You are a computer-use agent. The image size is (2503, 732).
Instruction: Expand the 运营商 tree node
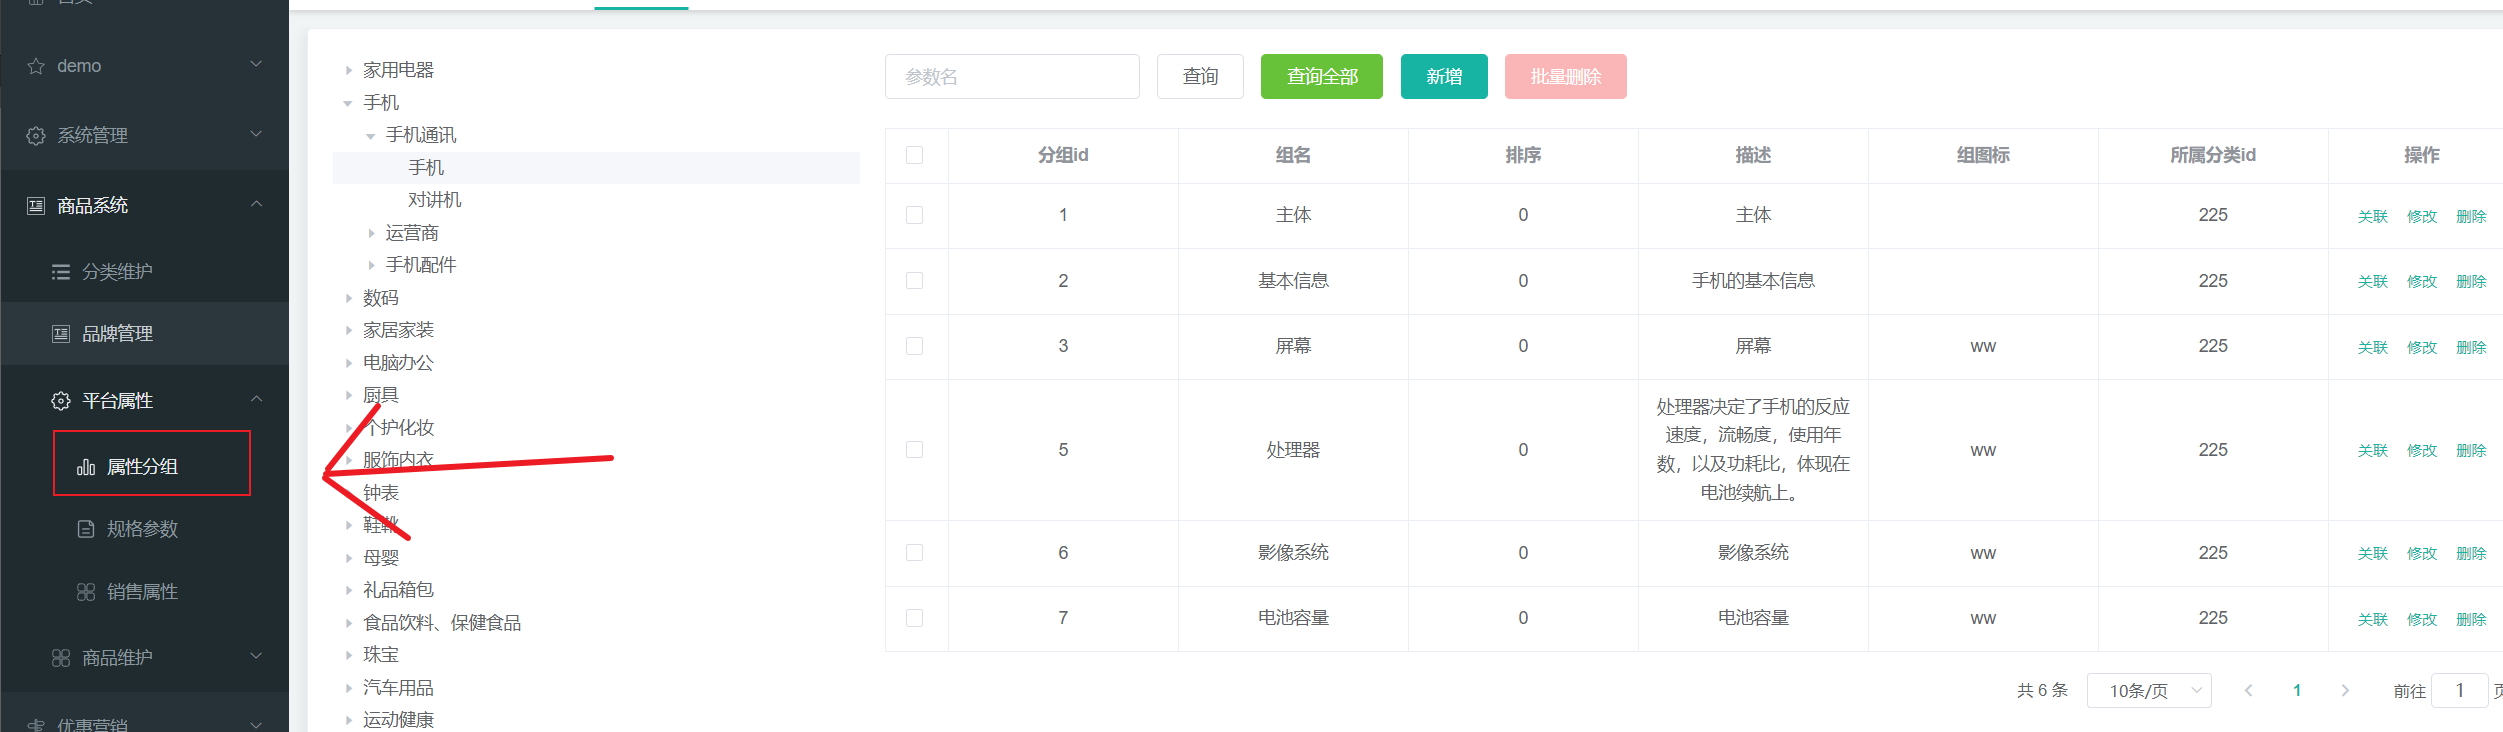click(x=371, y=233)
